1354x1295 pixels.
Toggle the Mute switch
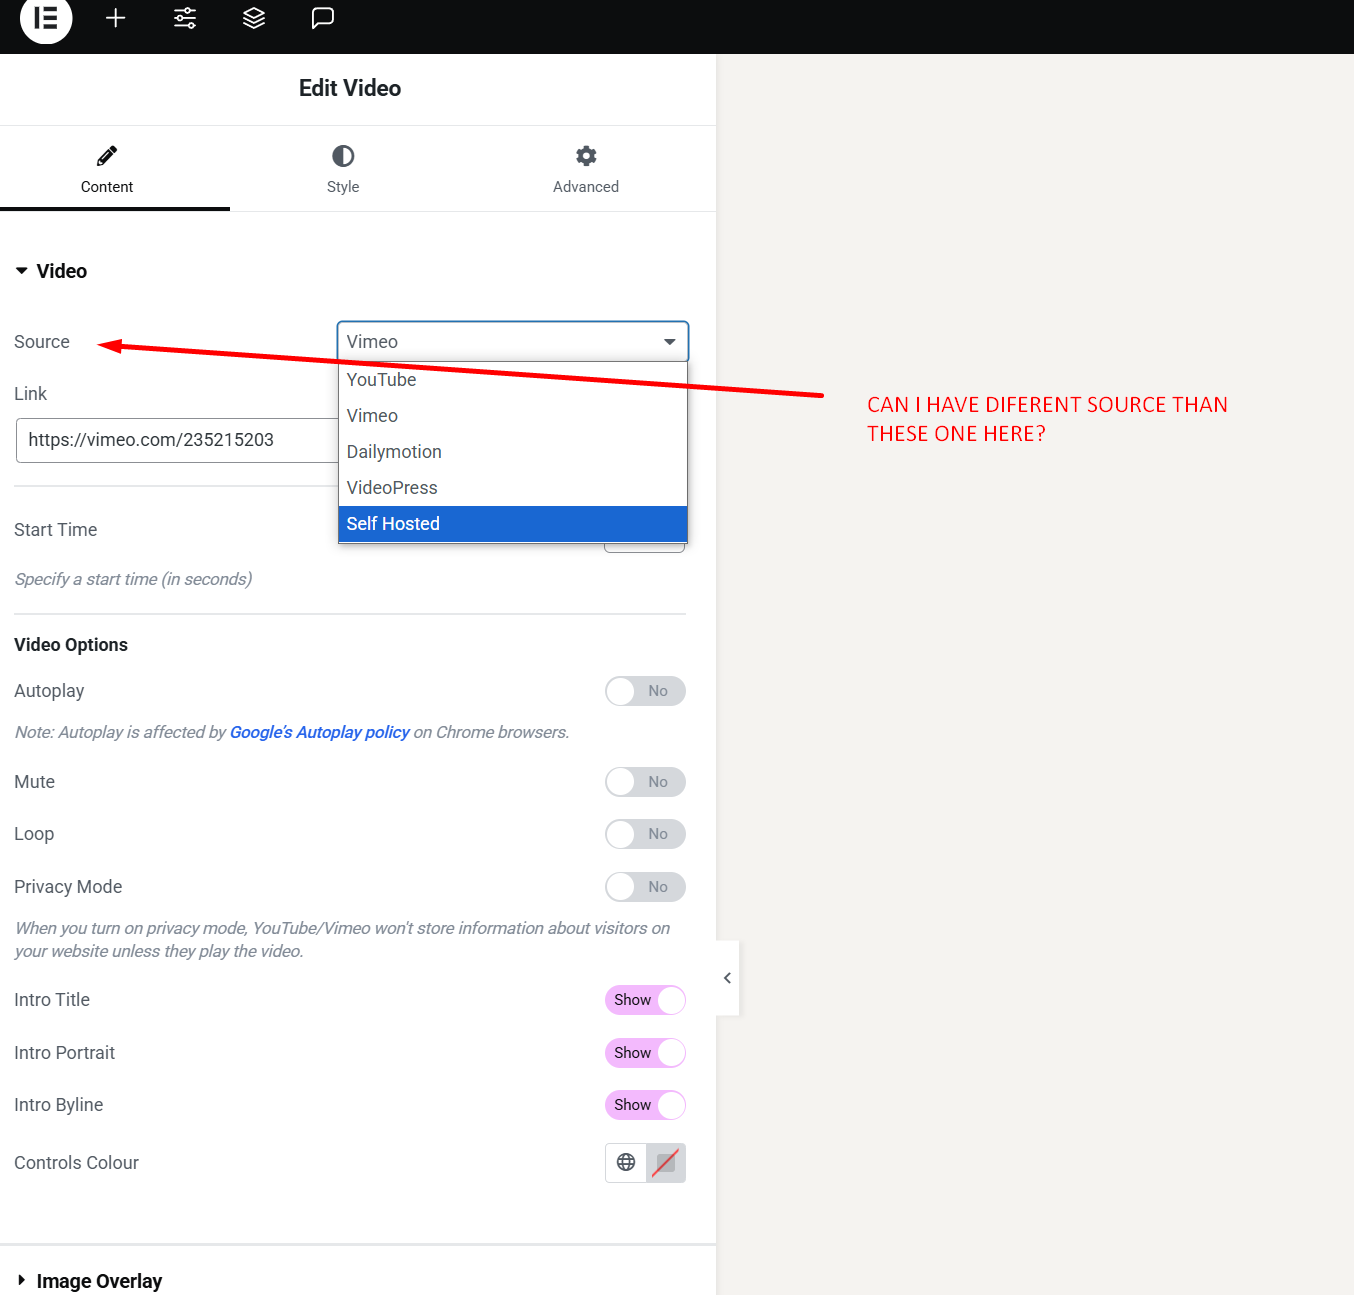click(645, 782)
